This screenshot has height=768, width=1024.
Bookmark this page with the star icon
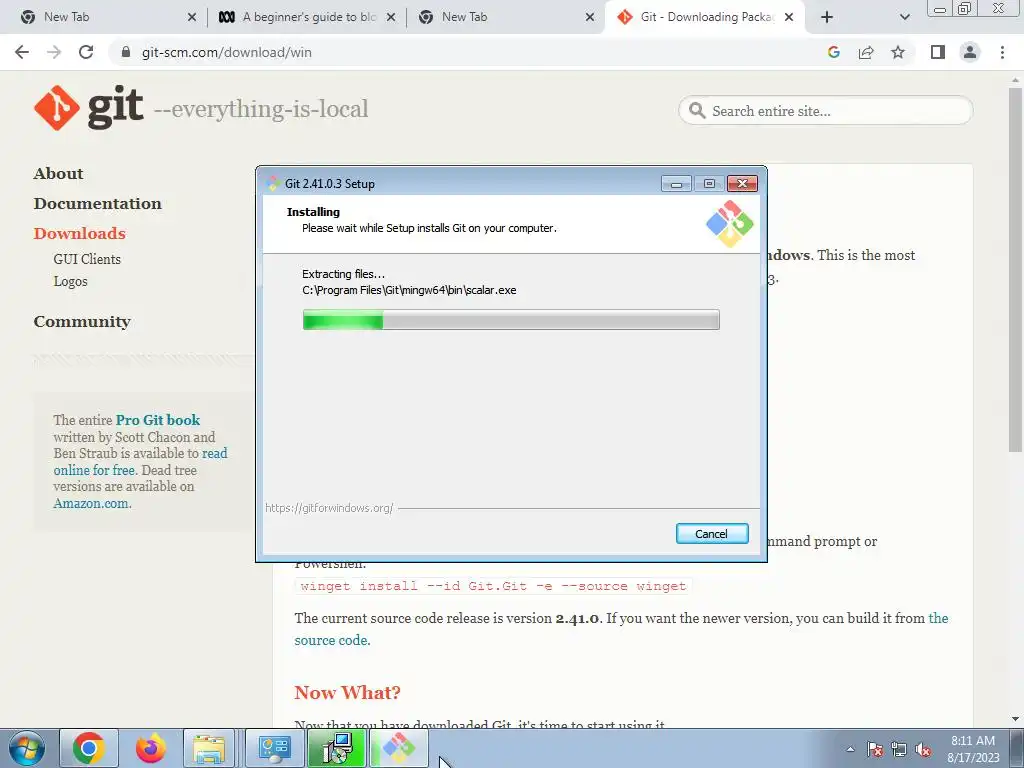pos(898,52)
